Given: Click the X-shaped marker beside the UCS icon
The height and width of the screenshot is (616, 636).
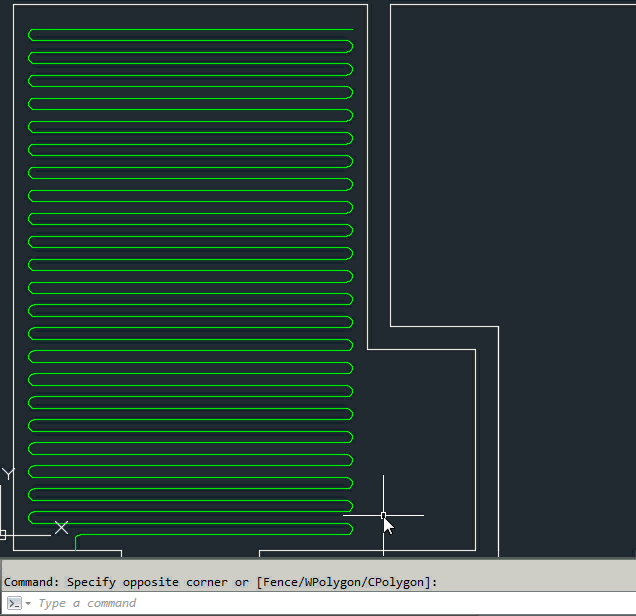Looking at the screenshot, I should 61,527.
